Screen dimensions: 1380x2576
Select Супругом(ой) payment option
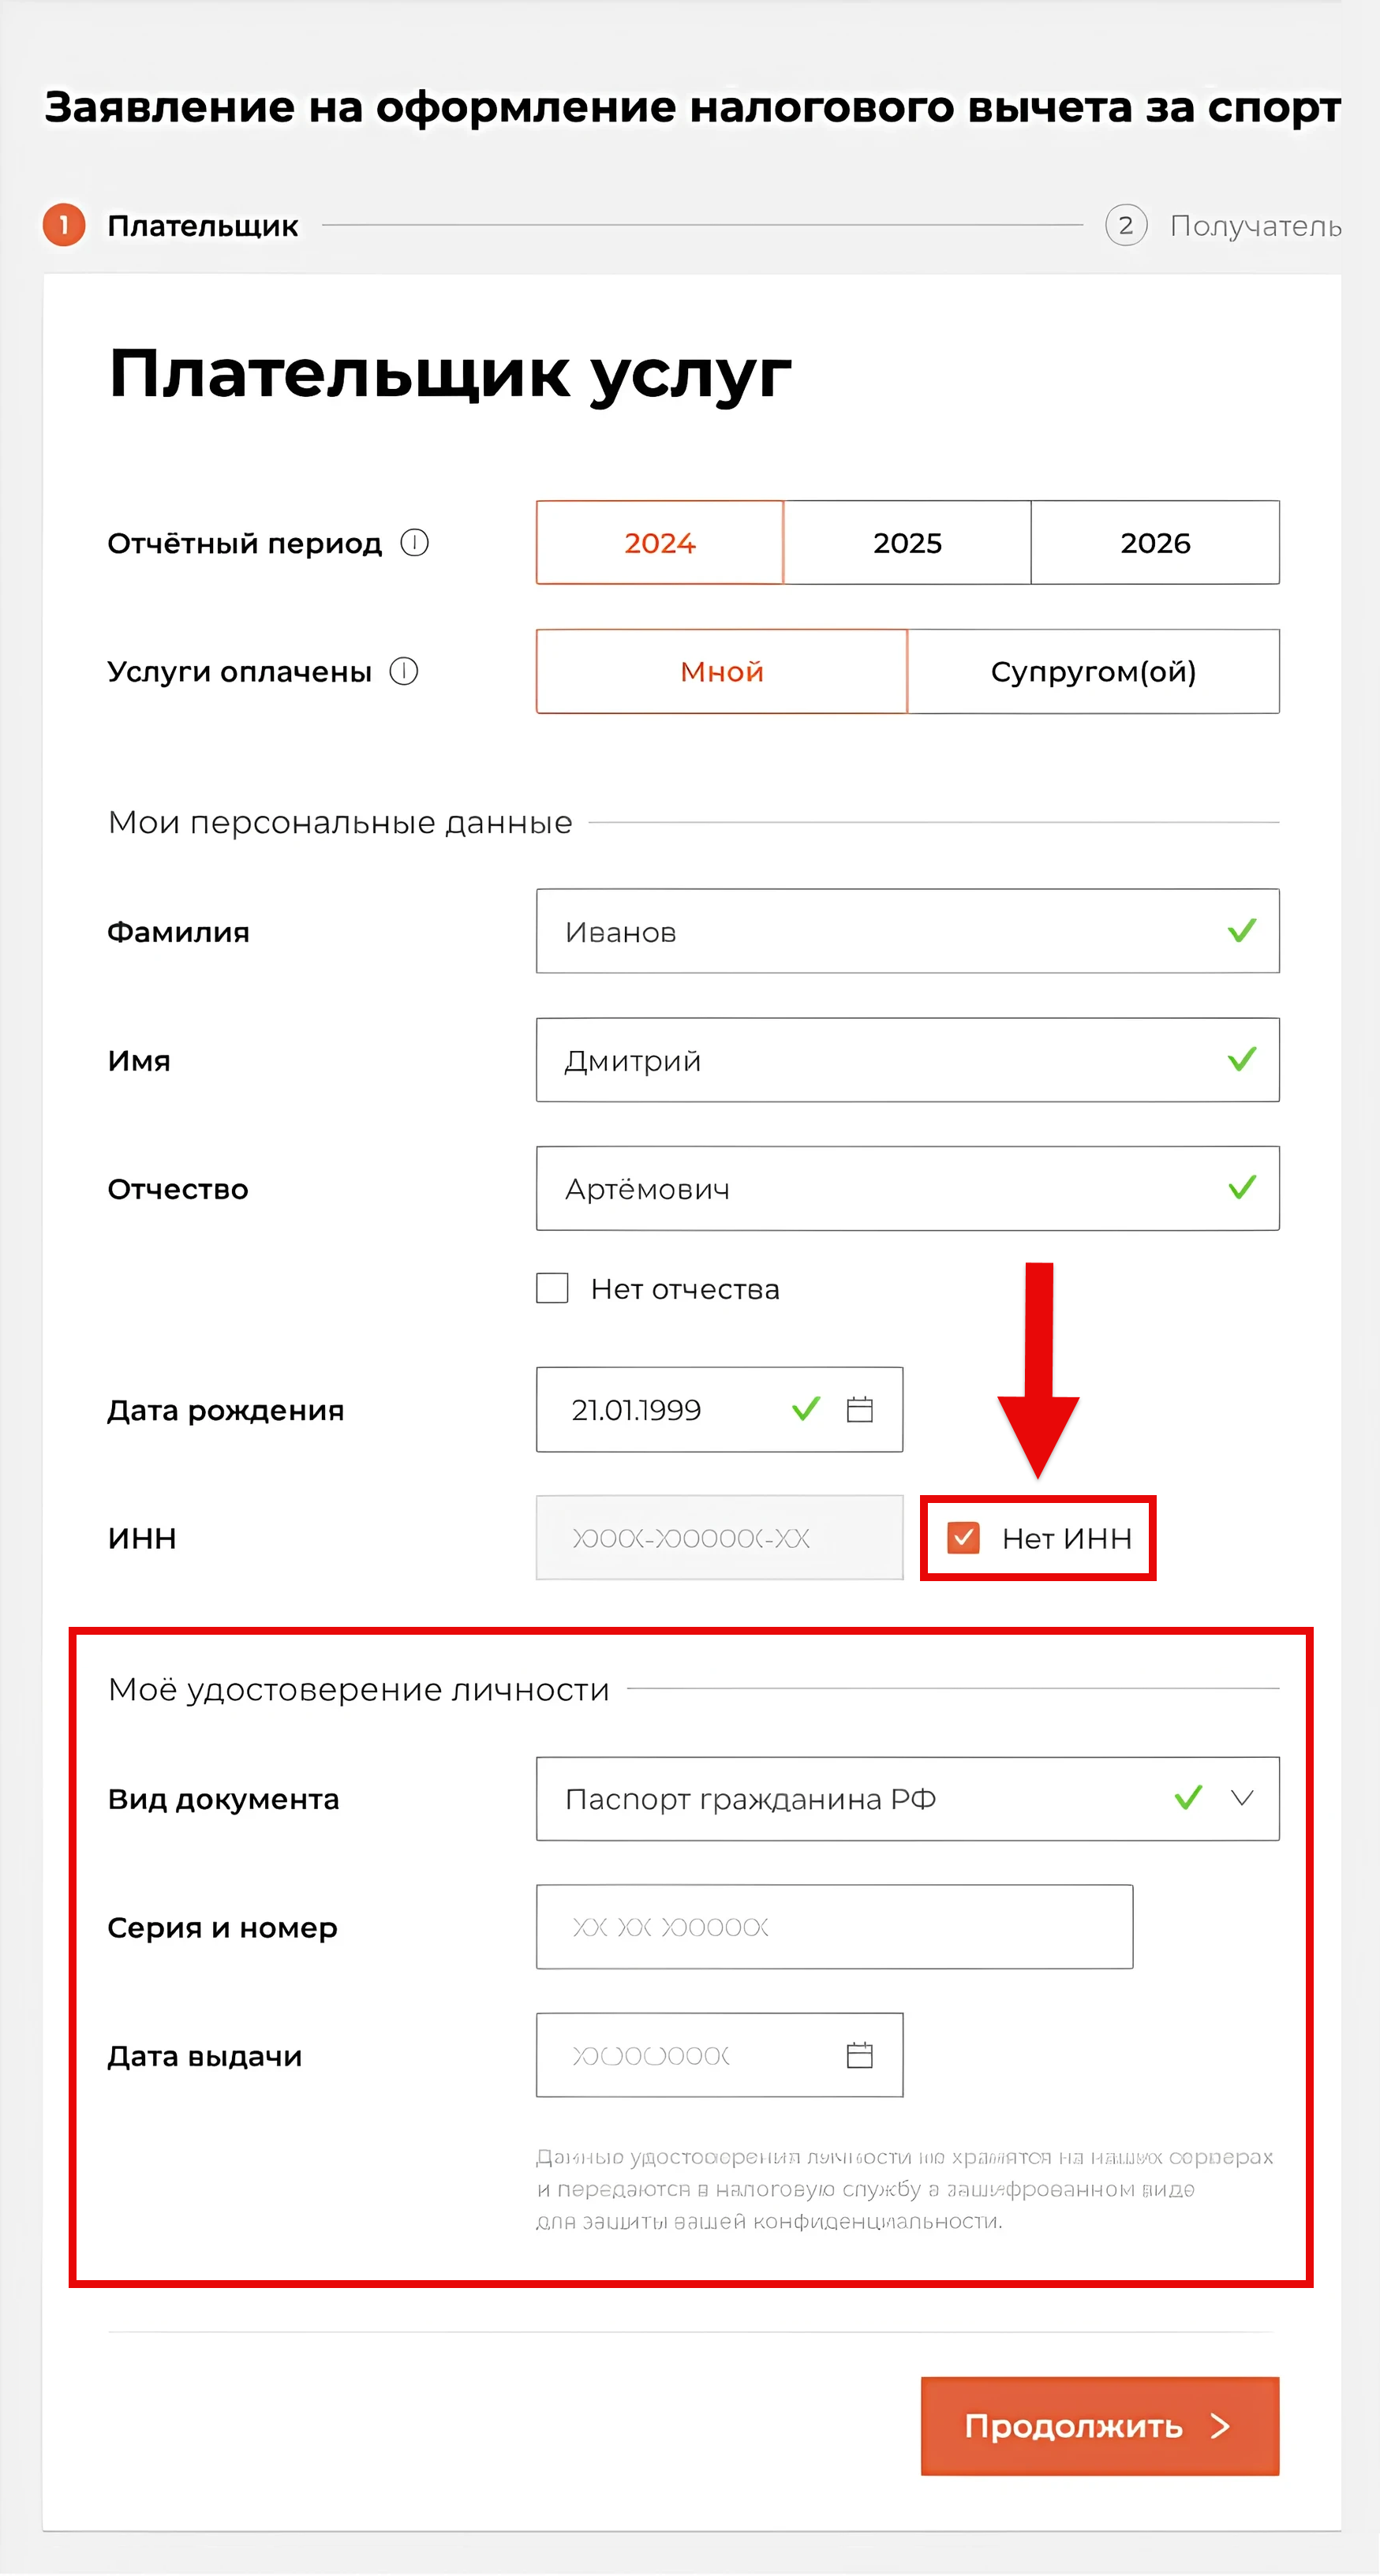1094,671
